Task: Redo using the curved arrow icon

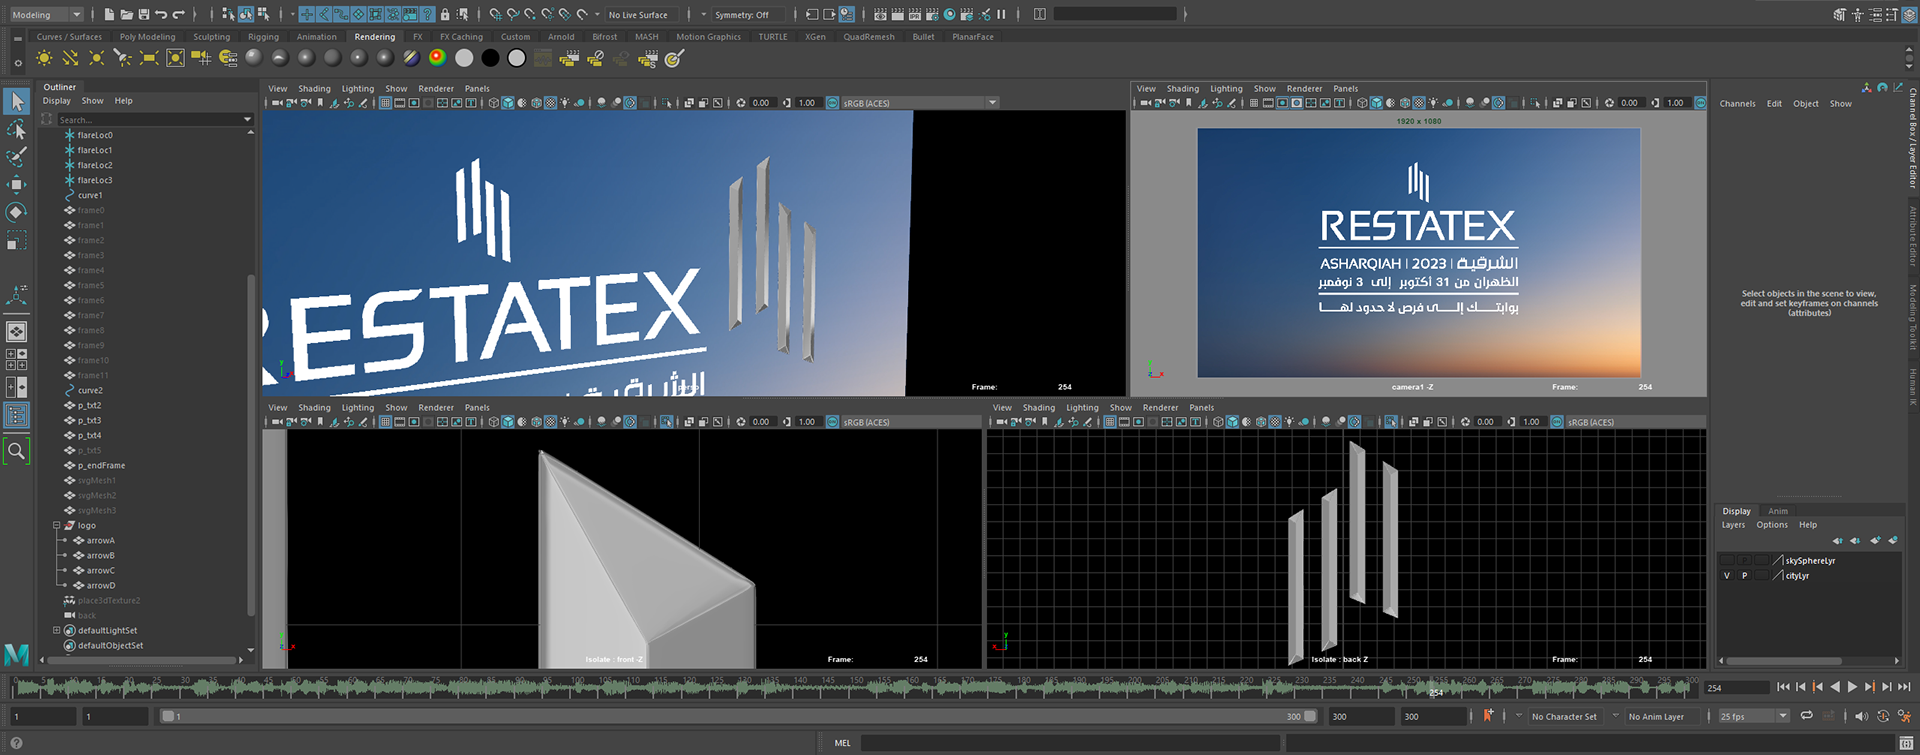Action: (179, 14)
